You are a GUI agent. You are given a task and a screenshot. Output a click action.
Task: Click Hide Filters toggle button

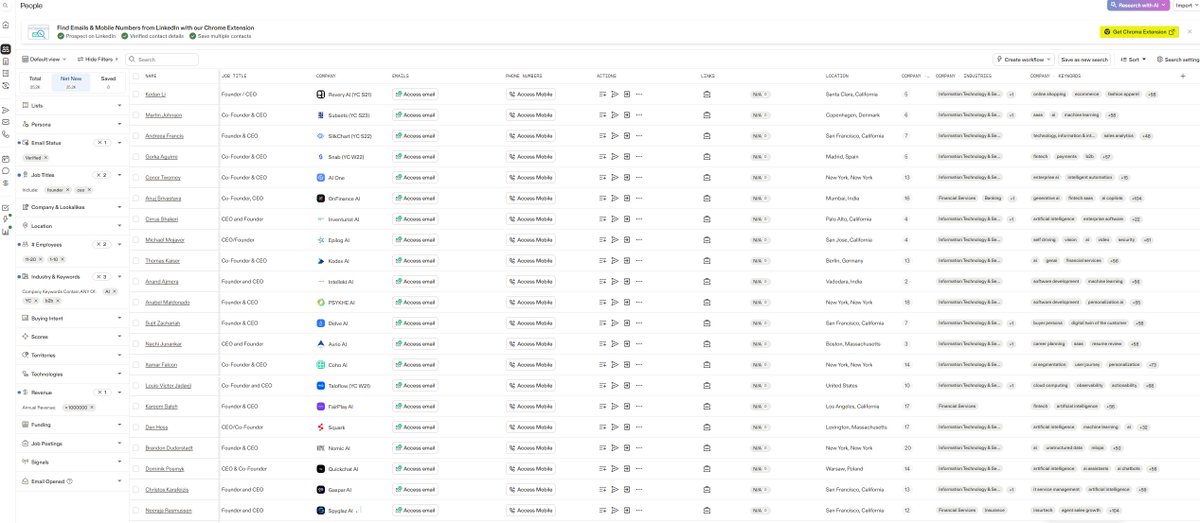[x=98, y=59]
